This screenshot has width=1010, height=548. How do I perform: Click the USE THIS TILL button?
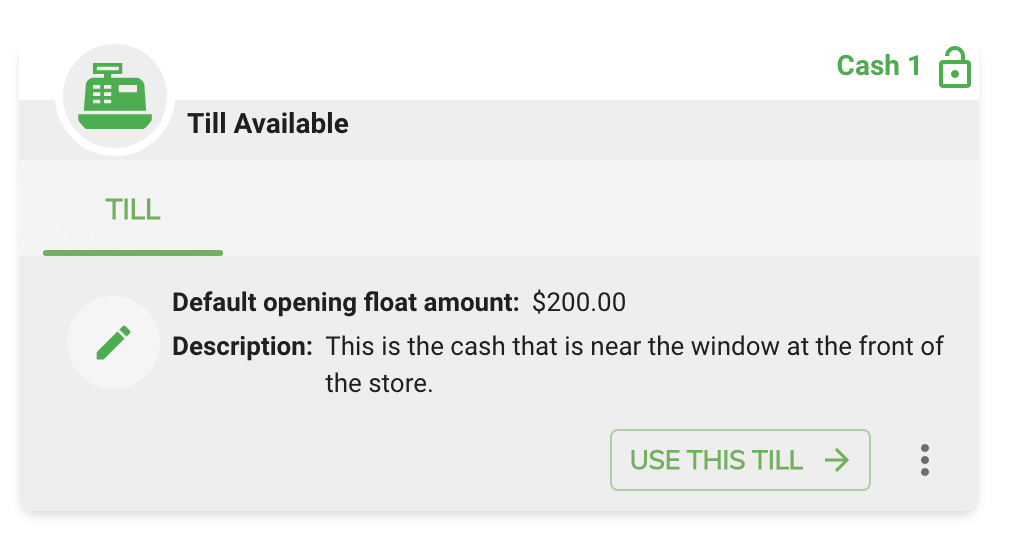740,460
